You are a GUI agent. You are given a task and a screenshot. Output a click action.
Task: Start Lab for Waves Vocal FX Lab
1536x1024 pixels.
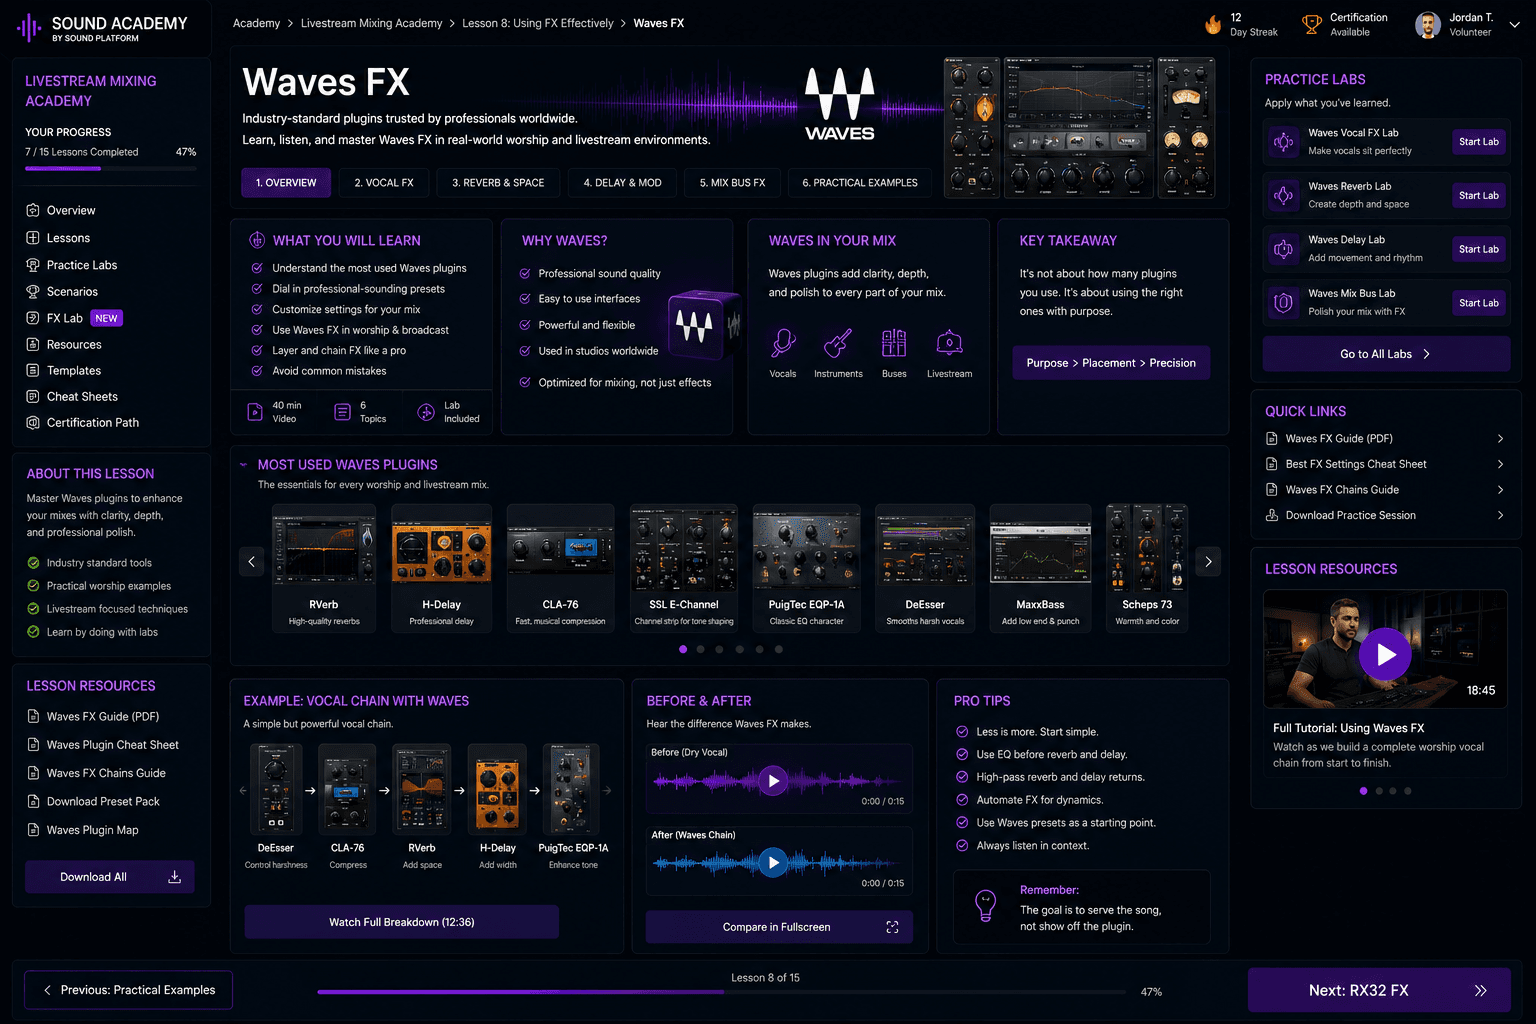1478,142
